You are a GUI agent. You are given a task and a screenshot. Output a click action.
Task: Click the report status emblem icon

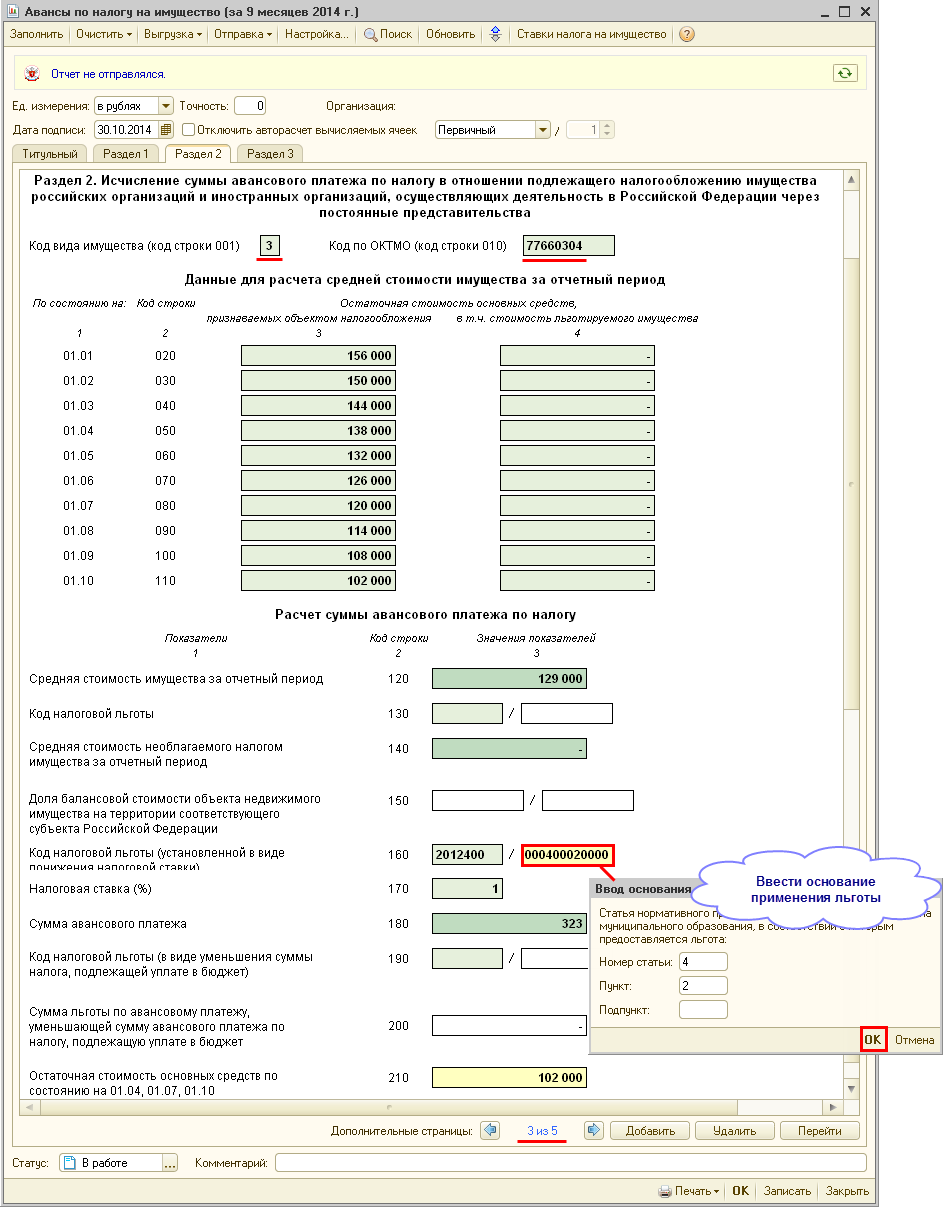34,74
